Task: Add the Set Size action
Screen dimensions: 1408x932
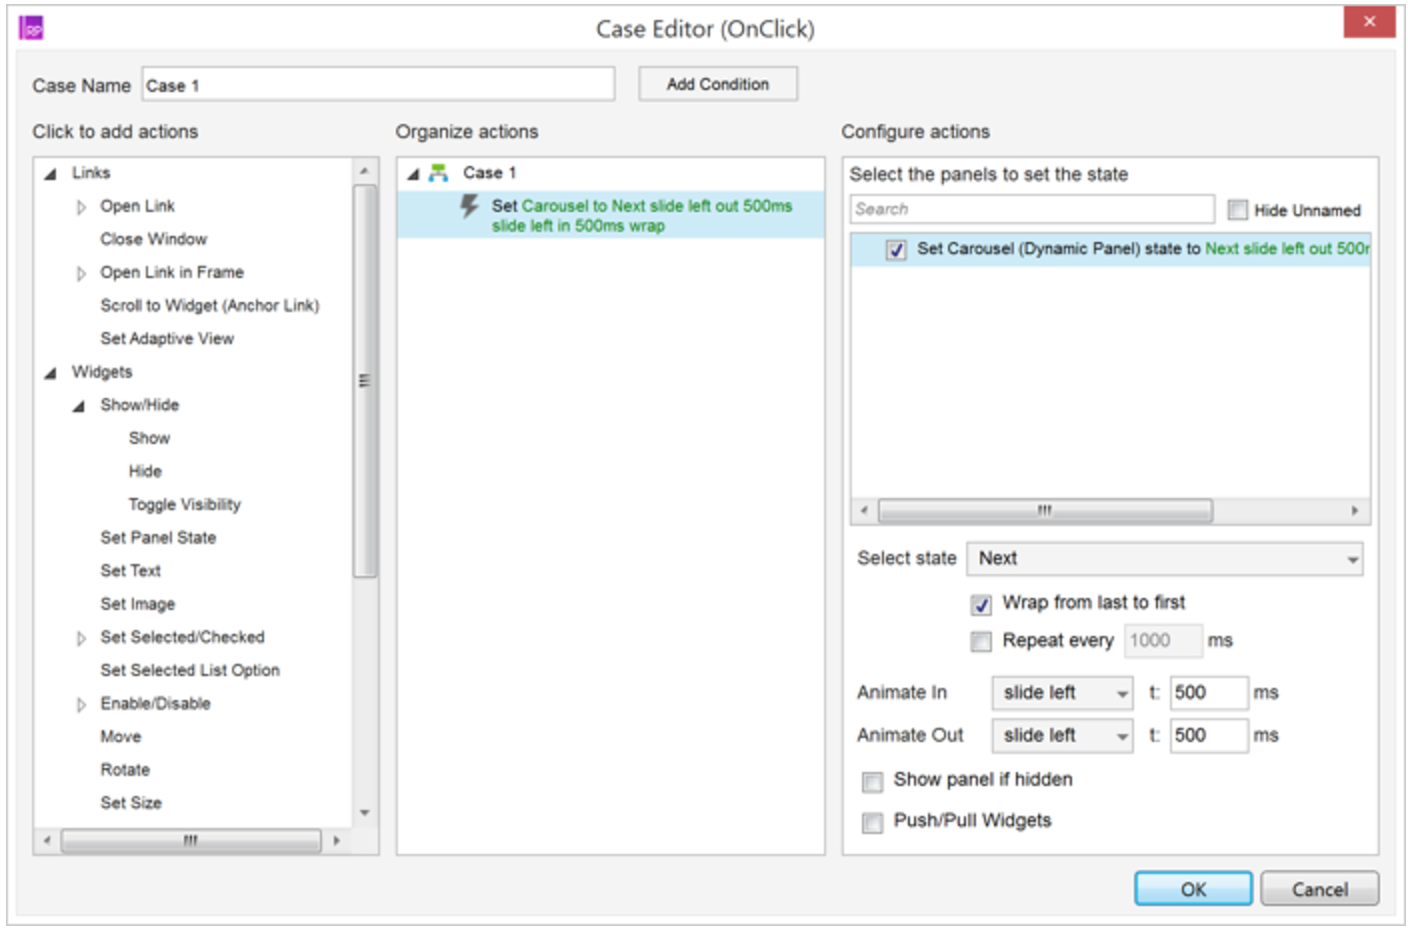Action: point(130,803)
